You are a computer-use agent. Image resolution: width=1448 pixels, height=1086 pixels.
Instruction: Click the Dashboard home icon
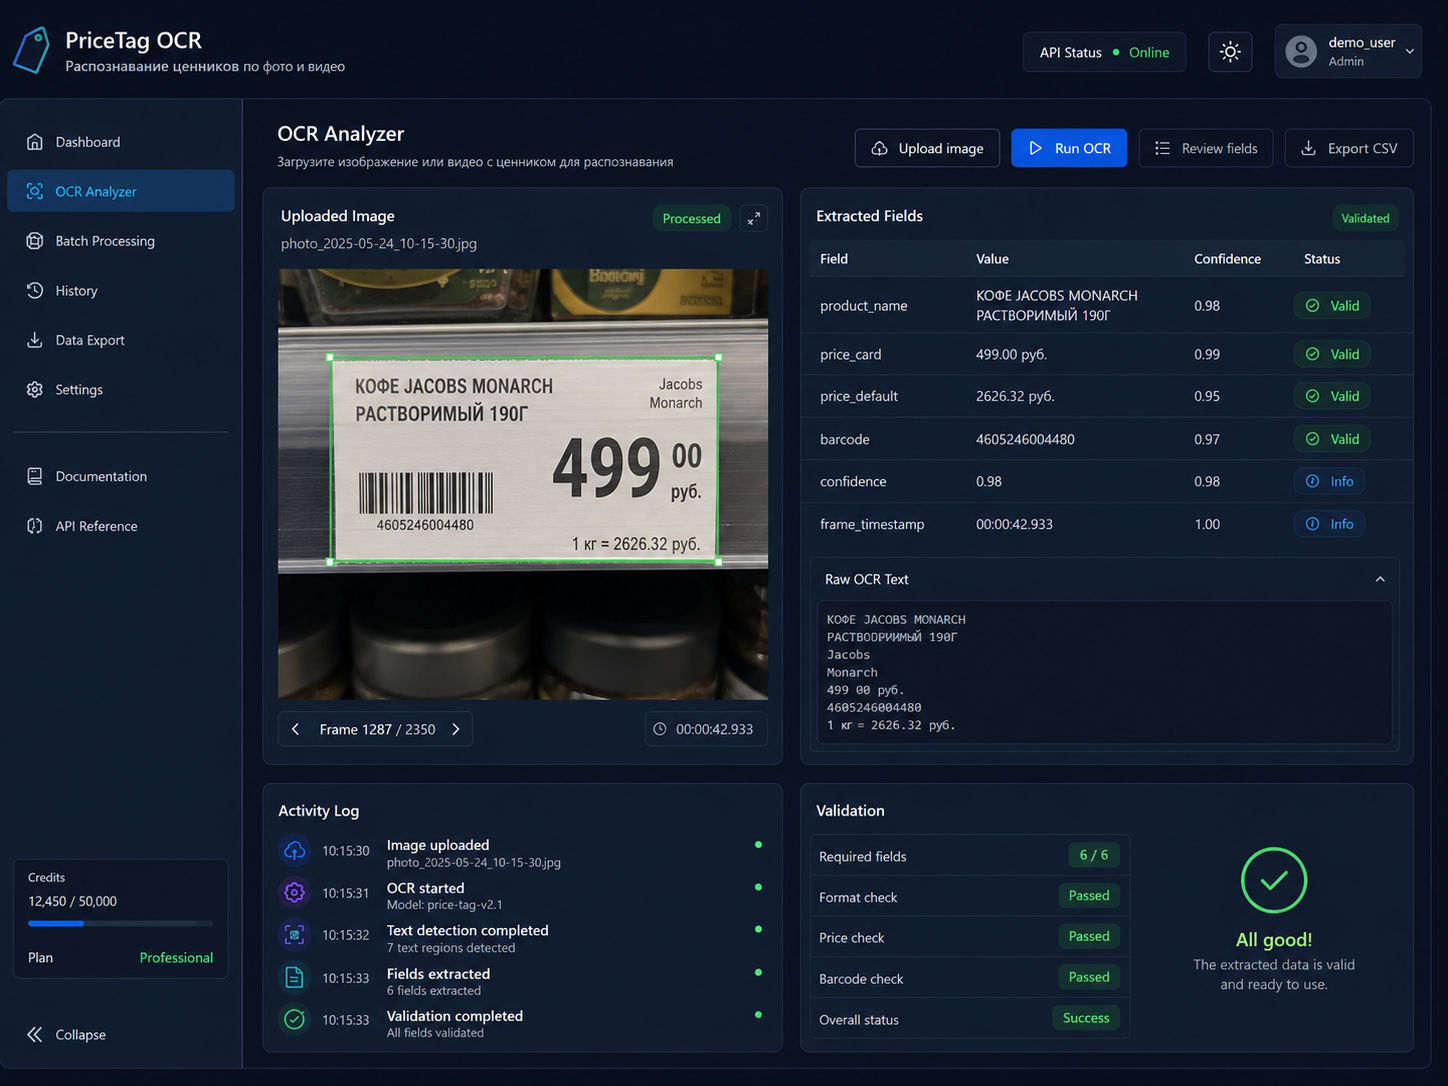pyautogui.click(x=35, y=141)
